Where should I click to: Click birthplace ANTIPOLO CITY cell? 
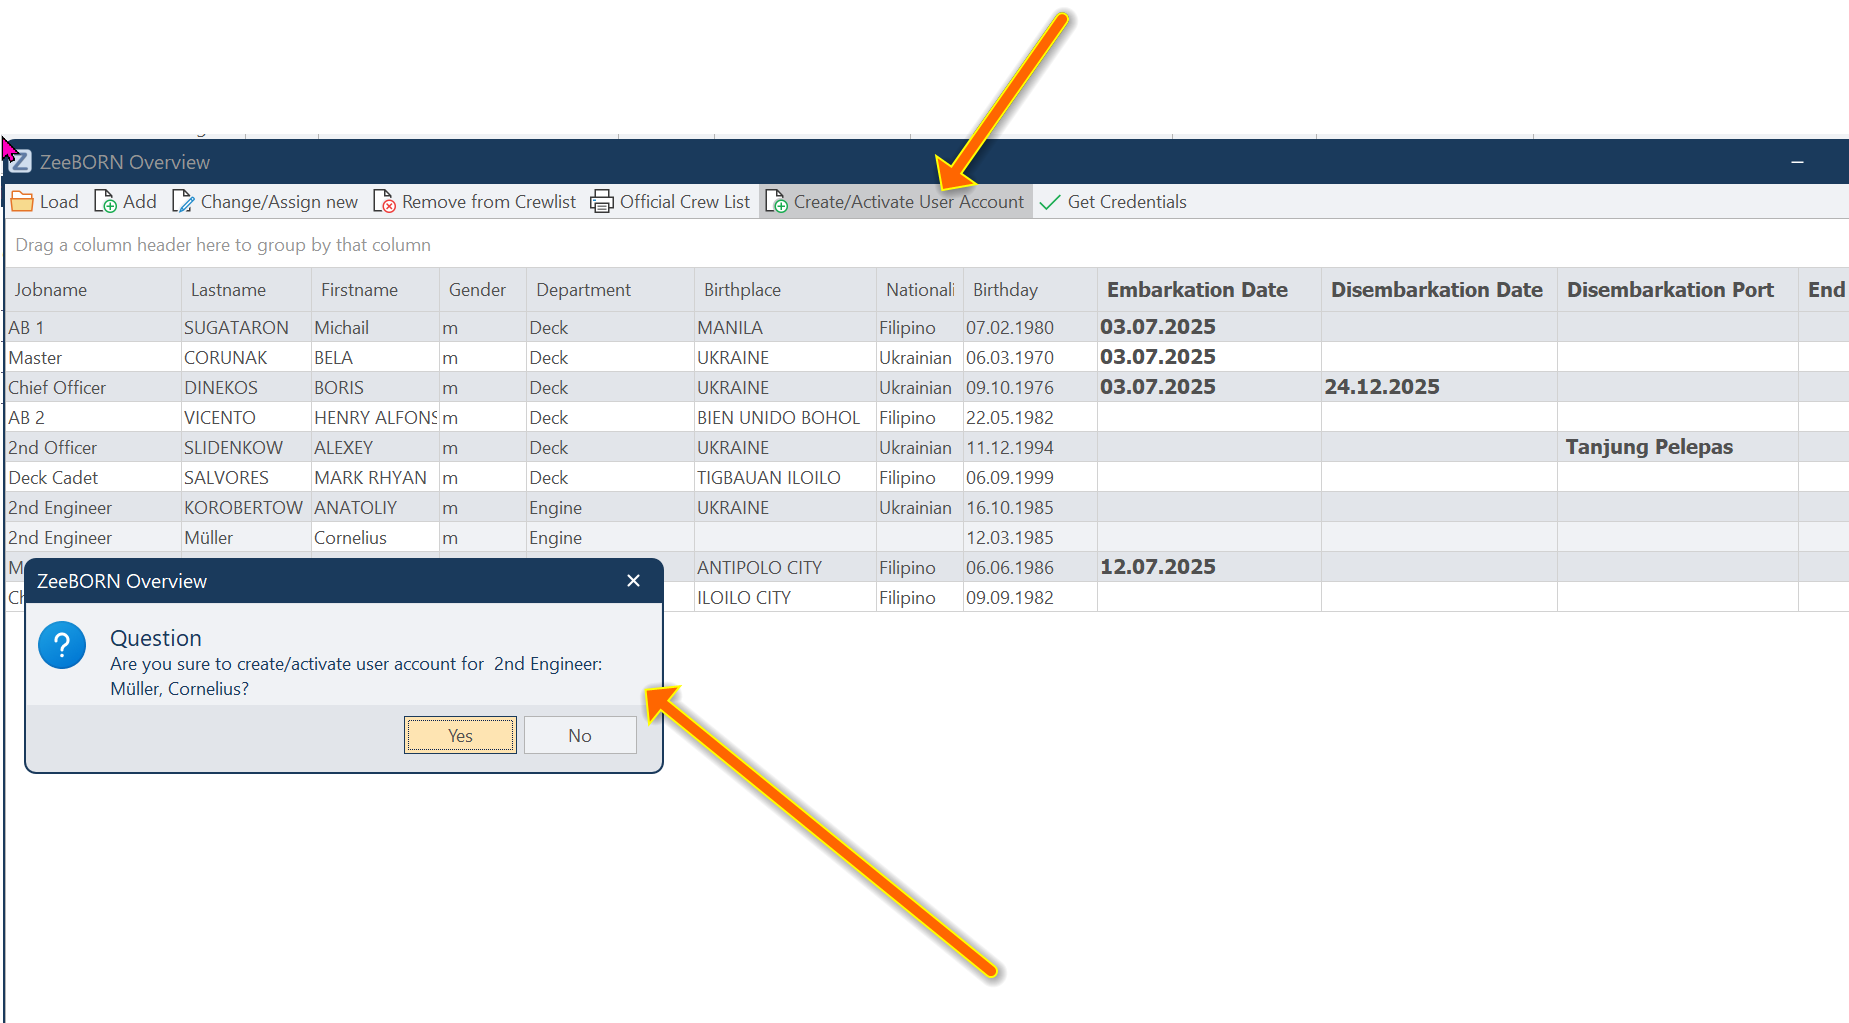tap(785, 567)
